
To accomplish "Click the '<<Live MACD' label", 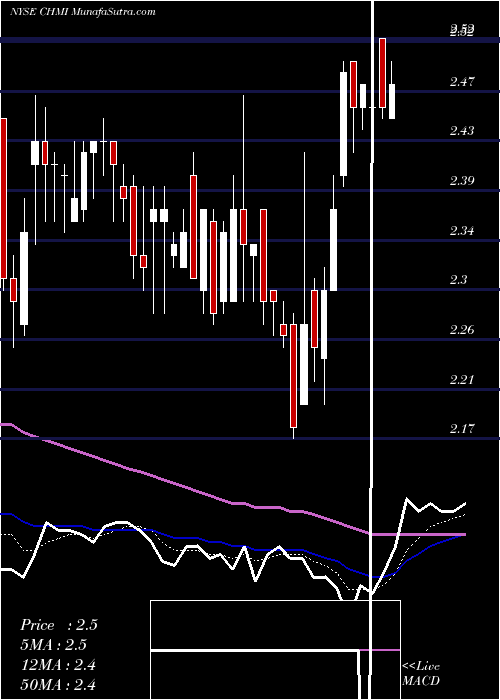I will 421,674.
